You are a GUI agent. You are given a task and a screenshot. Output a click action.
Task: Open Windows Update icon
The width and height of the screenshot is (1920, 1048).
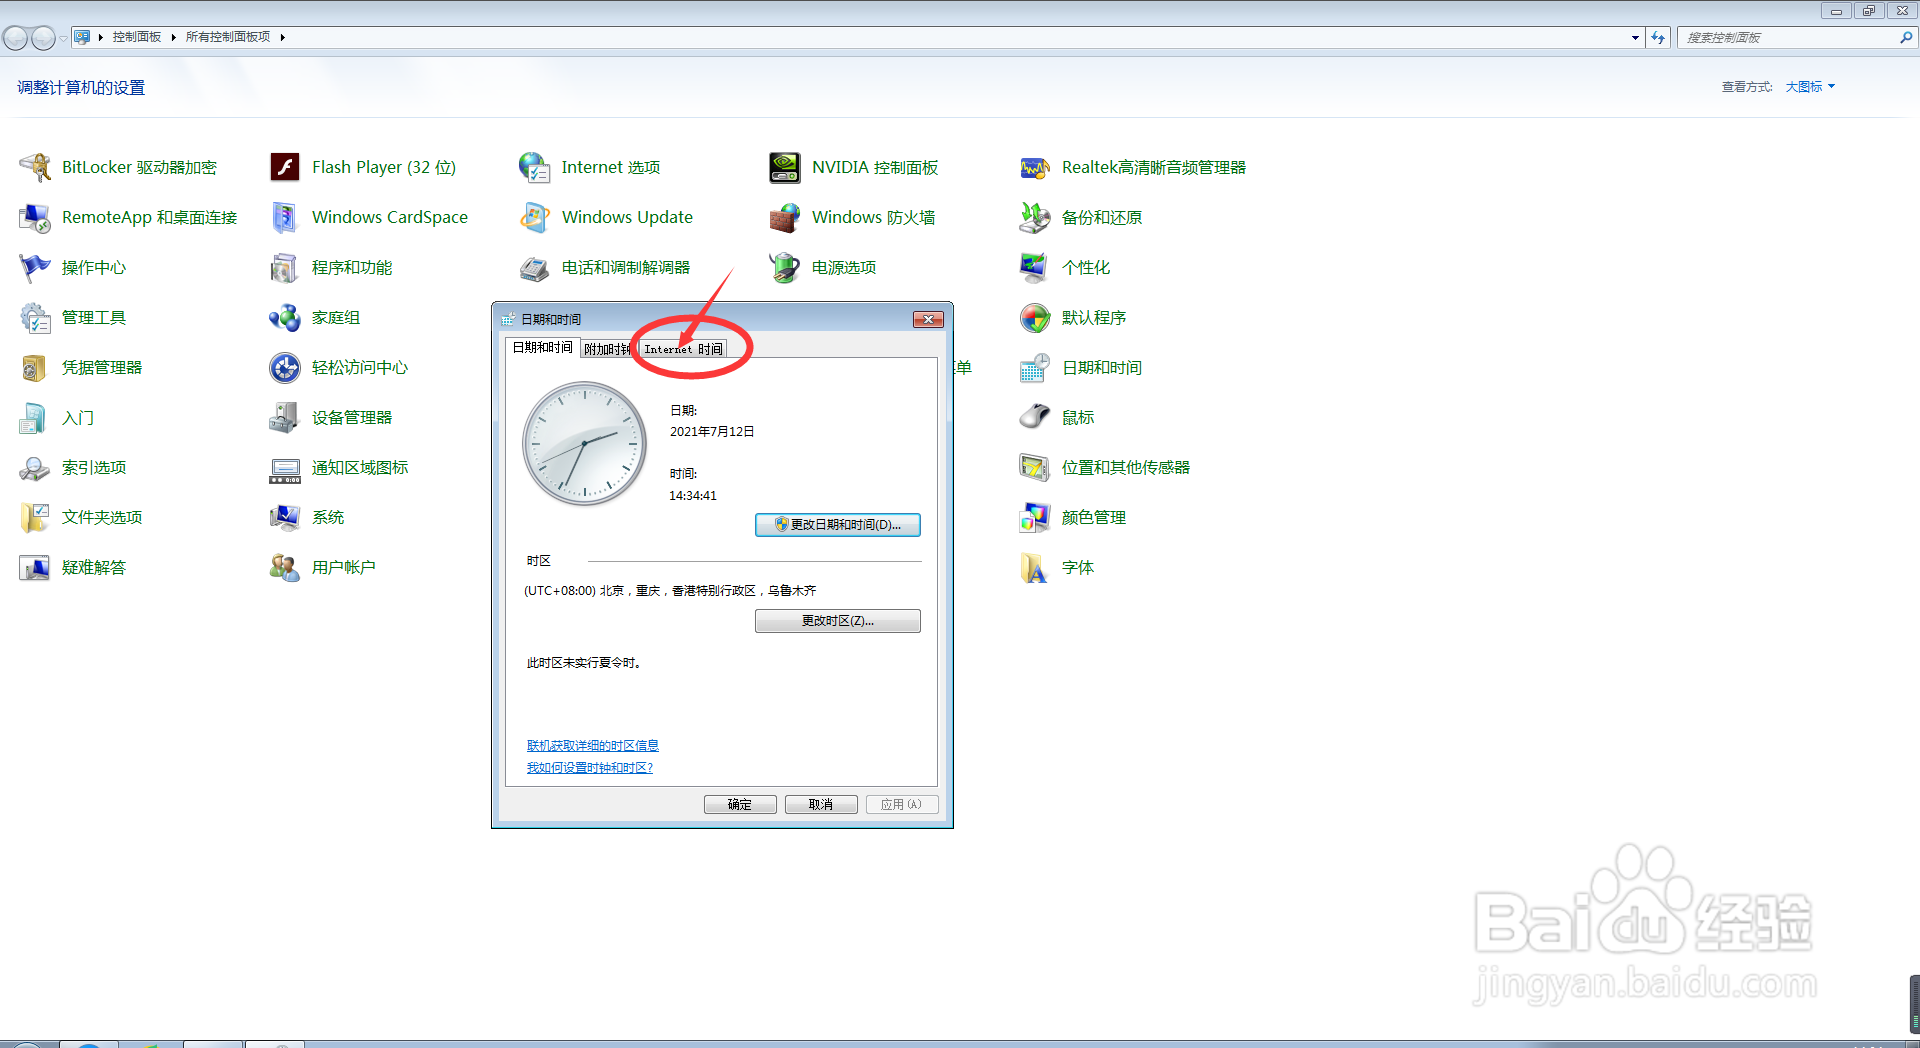click(x=535, y=217)
